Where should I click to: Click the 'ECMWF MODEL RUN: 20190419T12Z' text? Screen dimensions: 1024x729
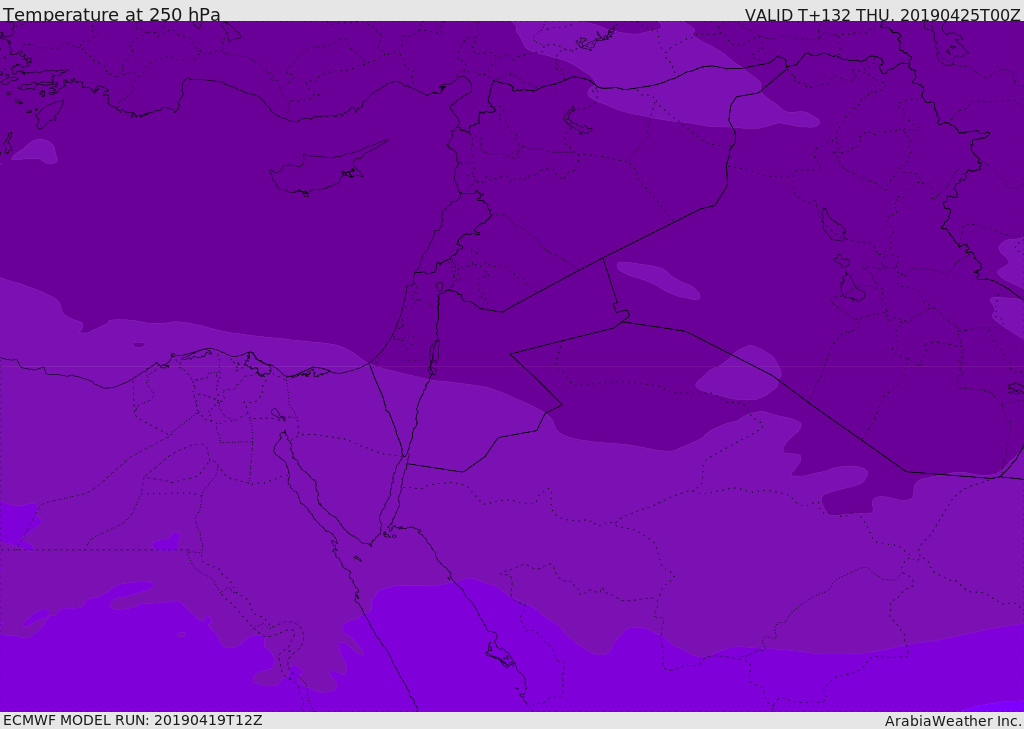(x=133, y=720)
